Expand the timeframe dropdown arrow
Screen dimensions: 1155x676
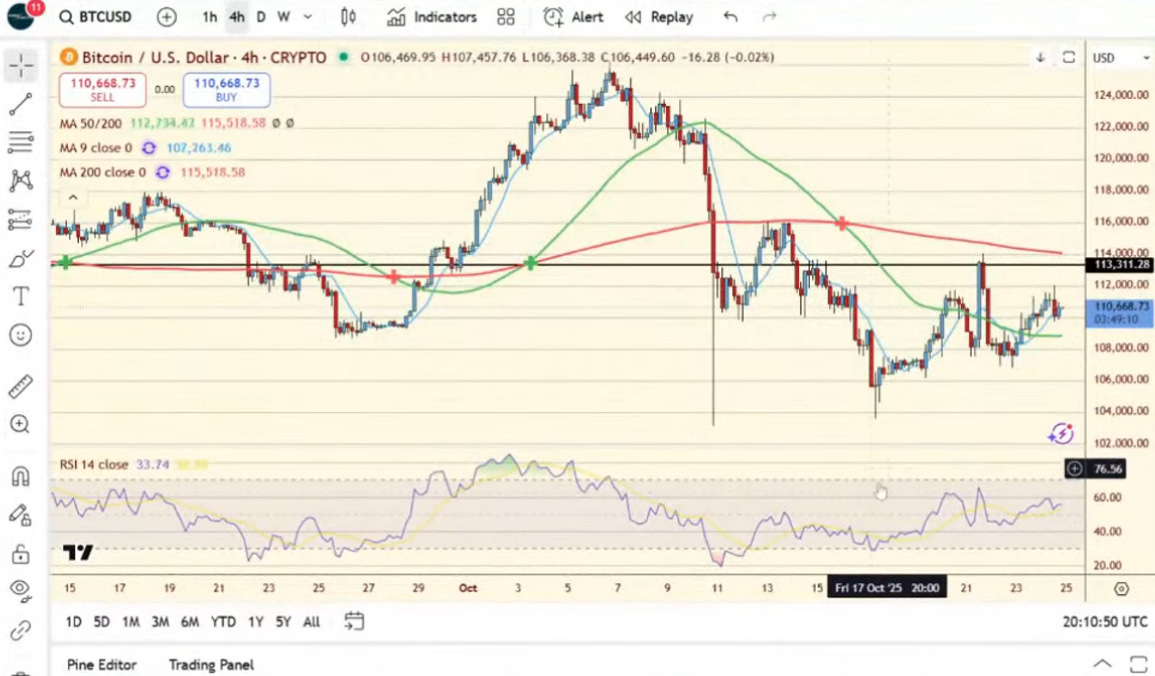tap(308, 16)
